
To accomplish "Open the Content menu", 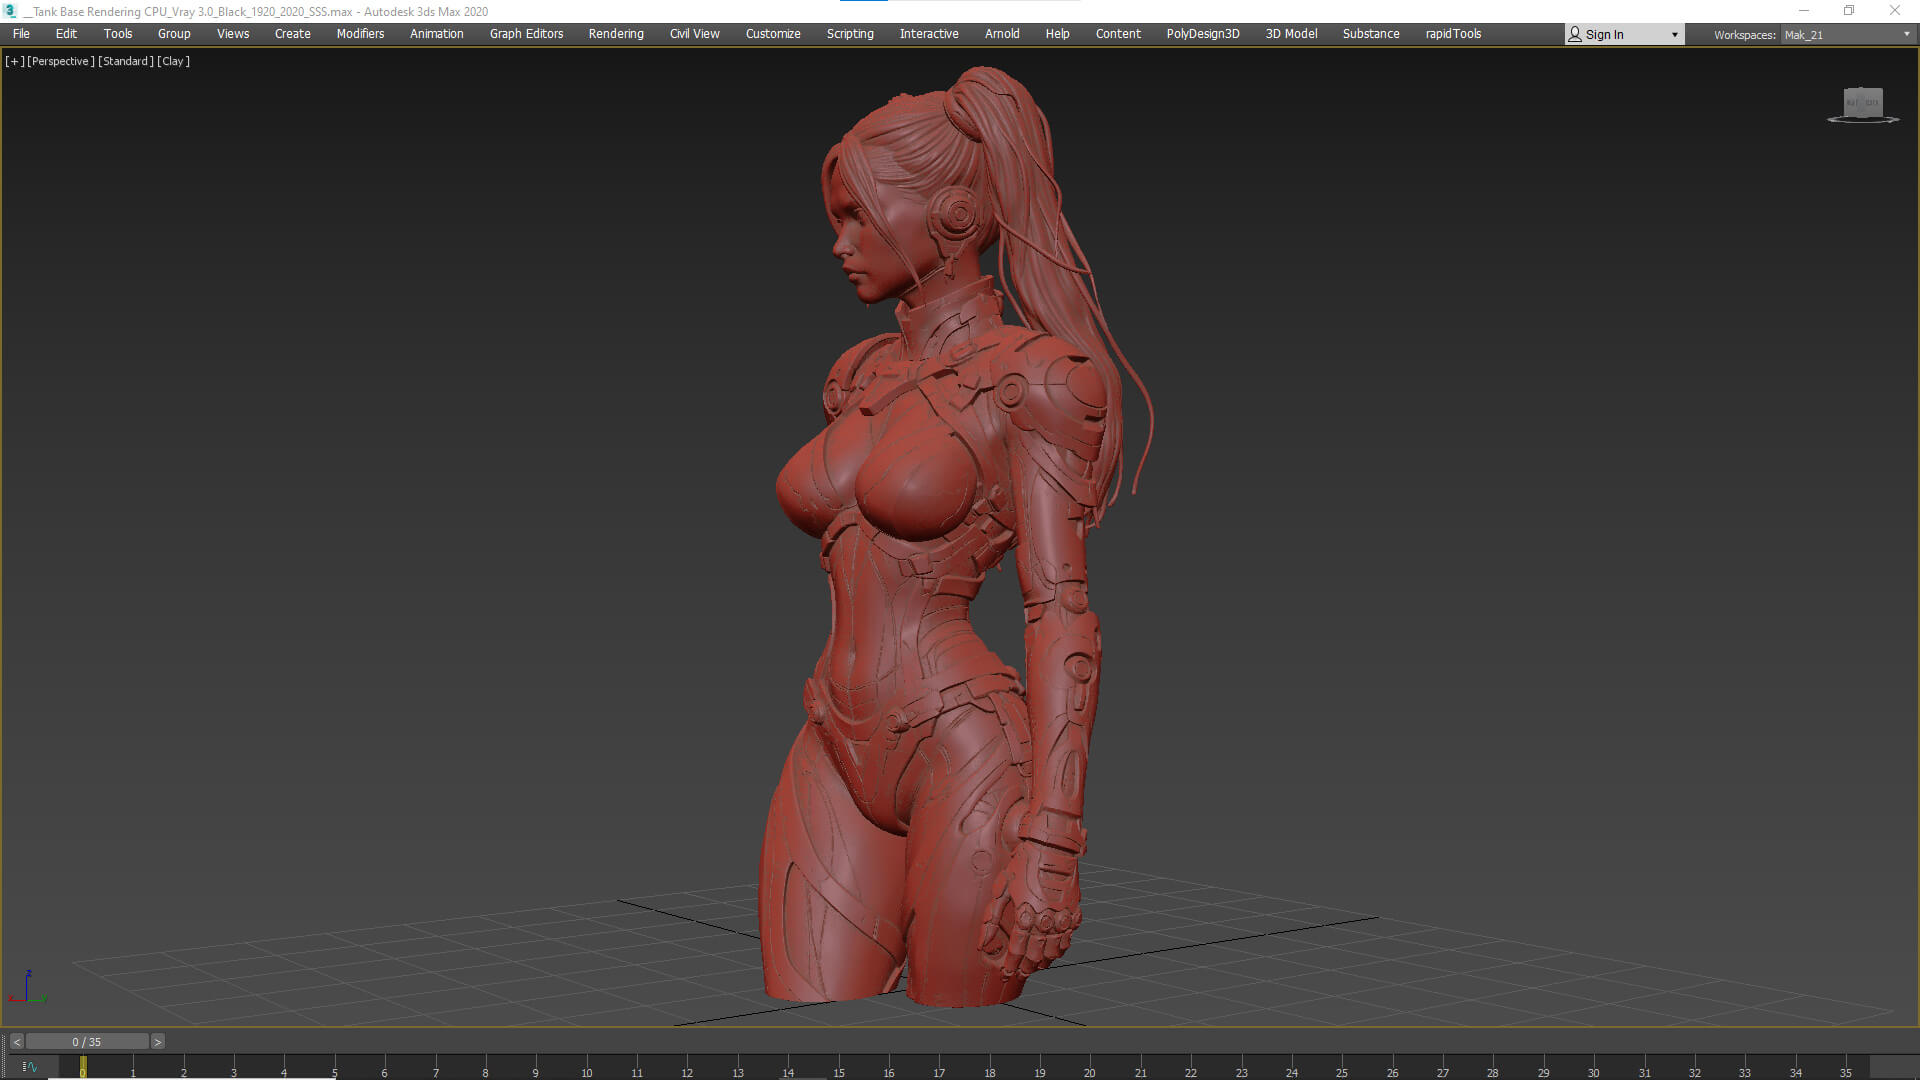I will [1118, 34].
